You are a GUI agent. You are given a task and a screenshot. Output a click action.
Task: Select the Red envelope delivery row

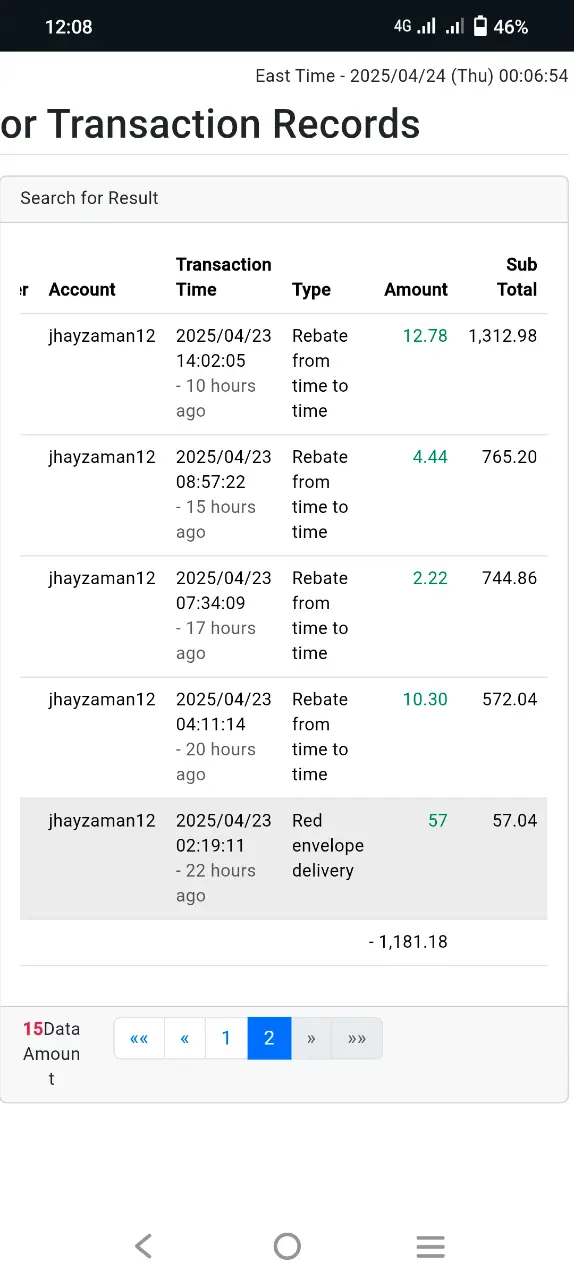pos(284,858)
